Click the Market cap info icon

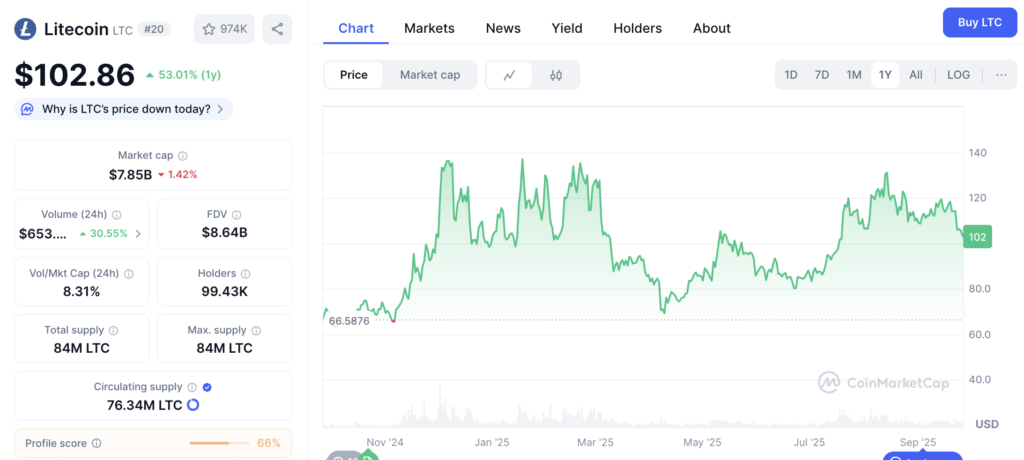tap(183, 156)
